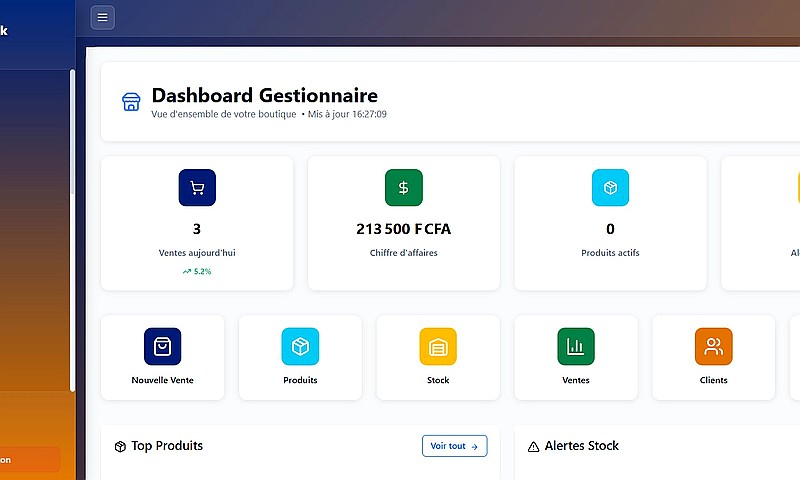The height and width of the screenshot is (480, 800).
Task: Click the green dollar icon for Chiffre d'affaires
Action: 403,188
